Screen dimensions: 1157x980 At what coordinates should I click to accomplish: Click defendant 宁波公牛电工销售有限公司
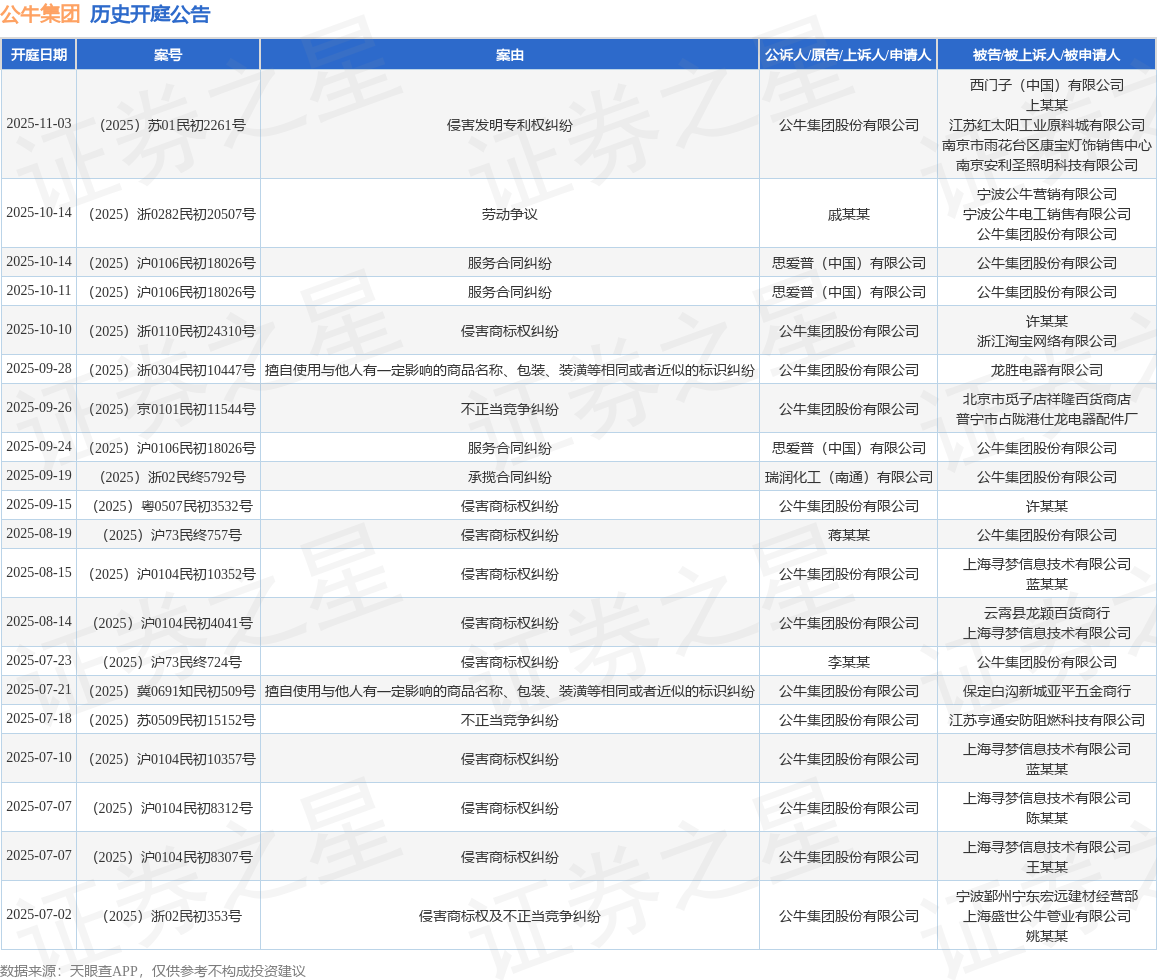tap(1047, 214)
